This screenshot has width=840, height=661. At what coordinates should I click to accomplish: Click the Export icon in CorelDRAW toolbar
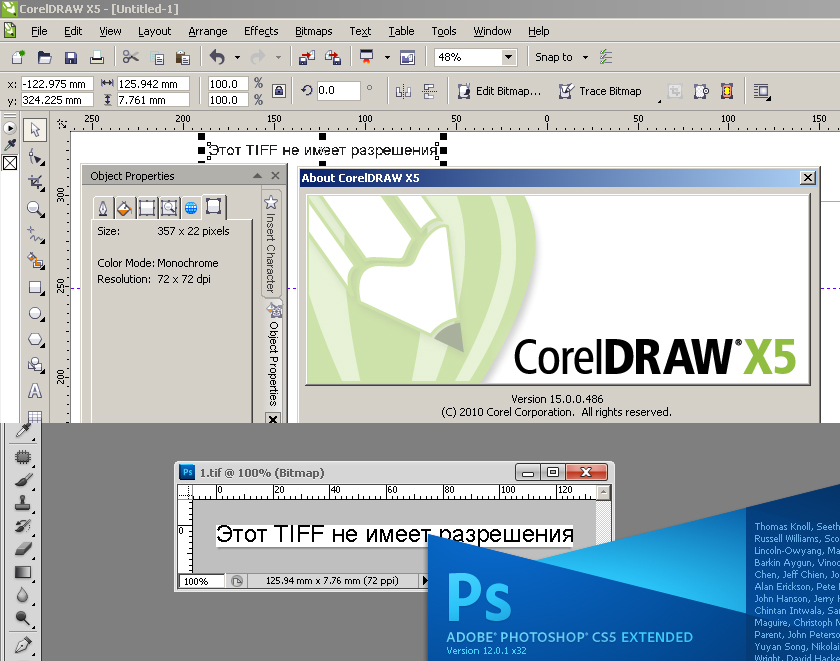coord(333,57)
